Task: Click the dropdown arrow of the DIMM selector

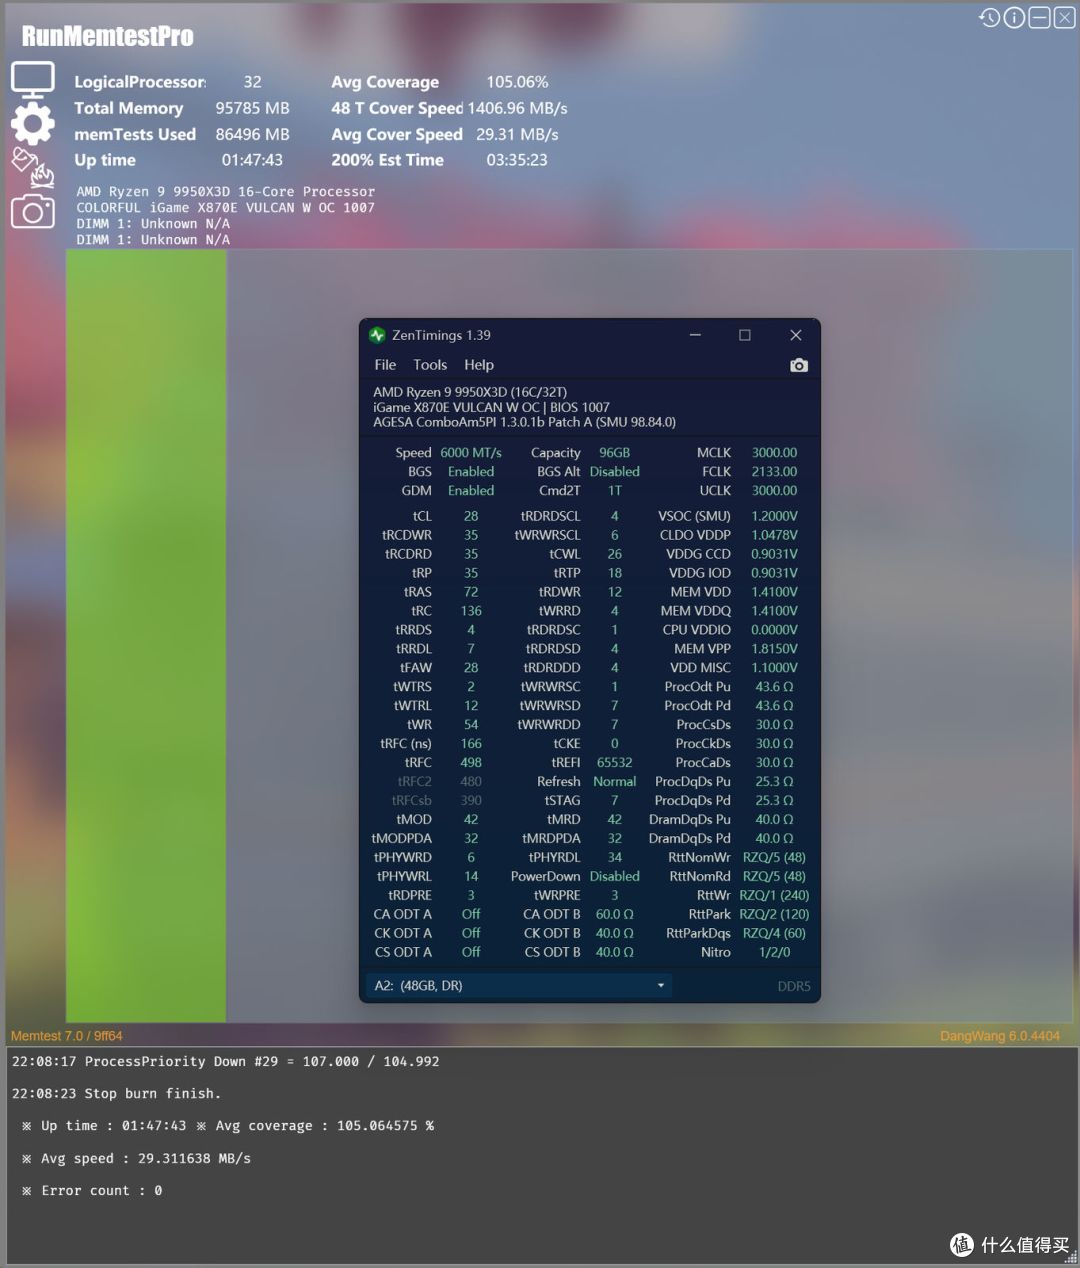Action: (x=661, y=986)
